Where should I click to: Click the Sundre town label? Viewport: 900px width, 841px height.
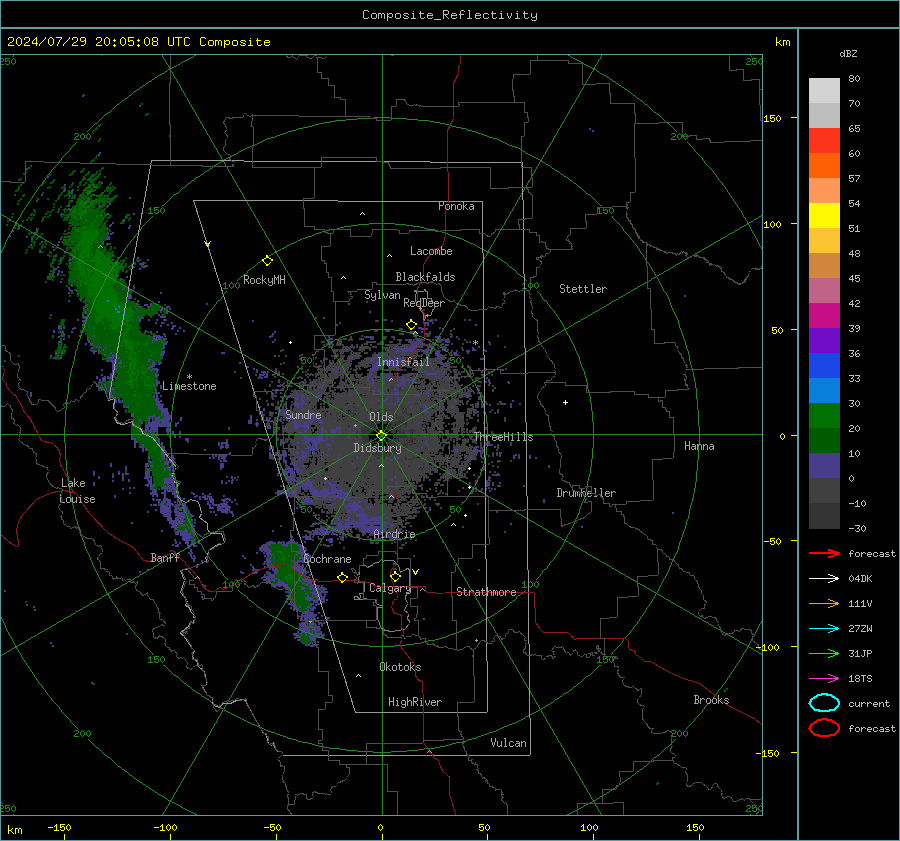point(303,415)
